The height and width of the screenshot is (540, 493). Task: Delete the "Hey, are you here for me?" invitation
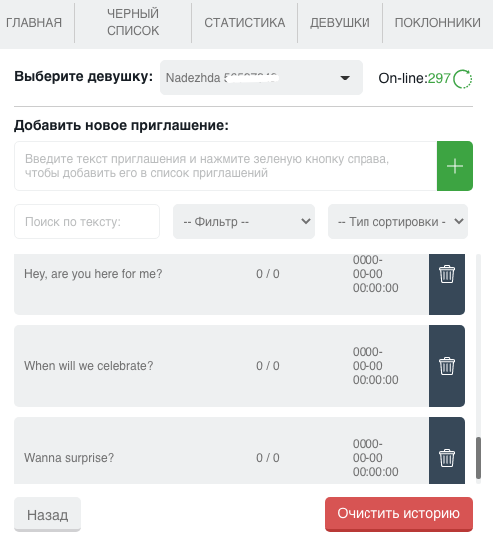447,283
